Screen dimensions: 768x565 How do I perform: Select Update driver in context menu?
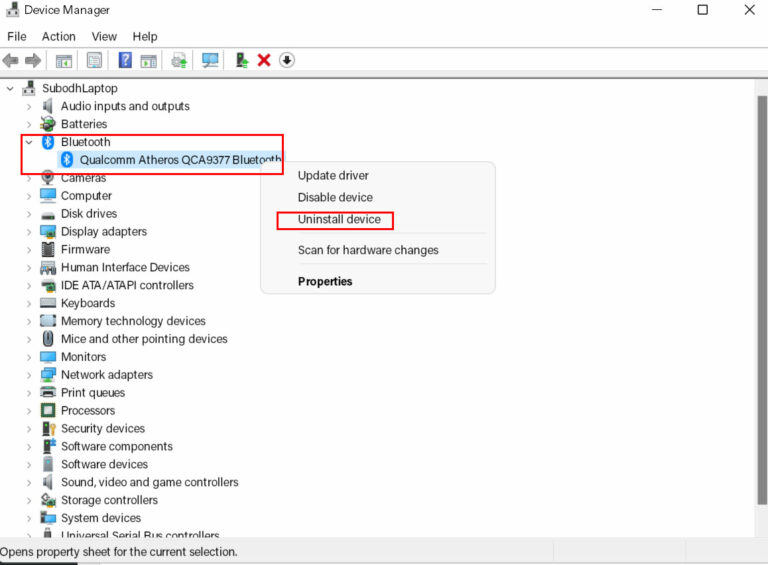[x=333, y=176]
